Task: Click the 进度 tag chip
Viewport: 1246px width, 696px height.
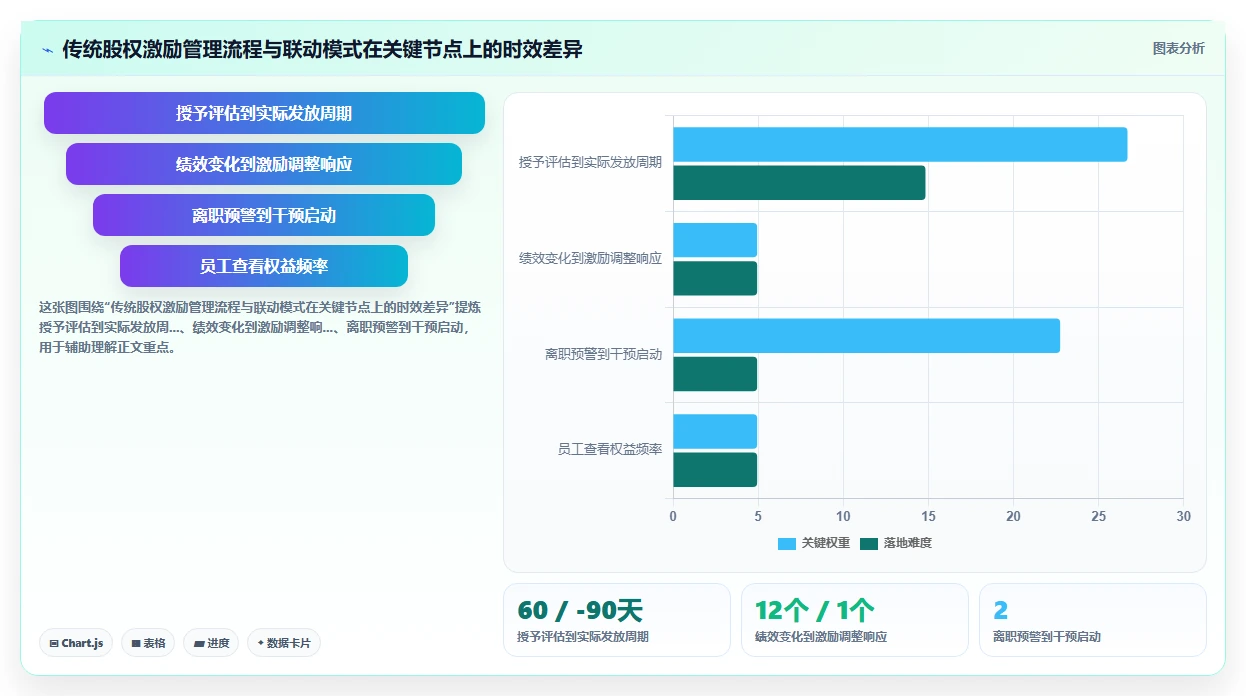Action: tap(211, 643)
